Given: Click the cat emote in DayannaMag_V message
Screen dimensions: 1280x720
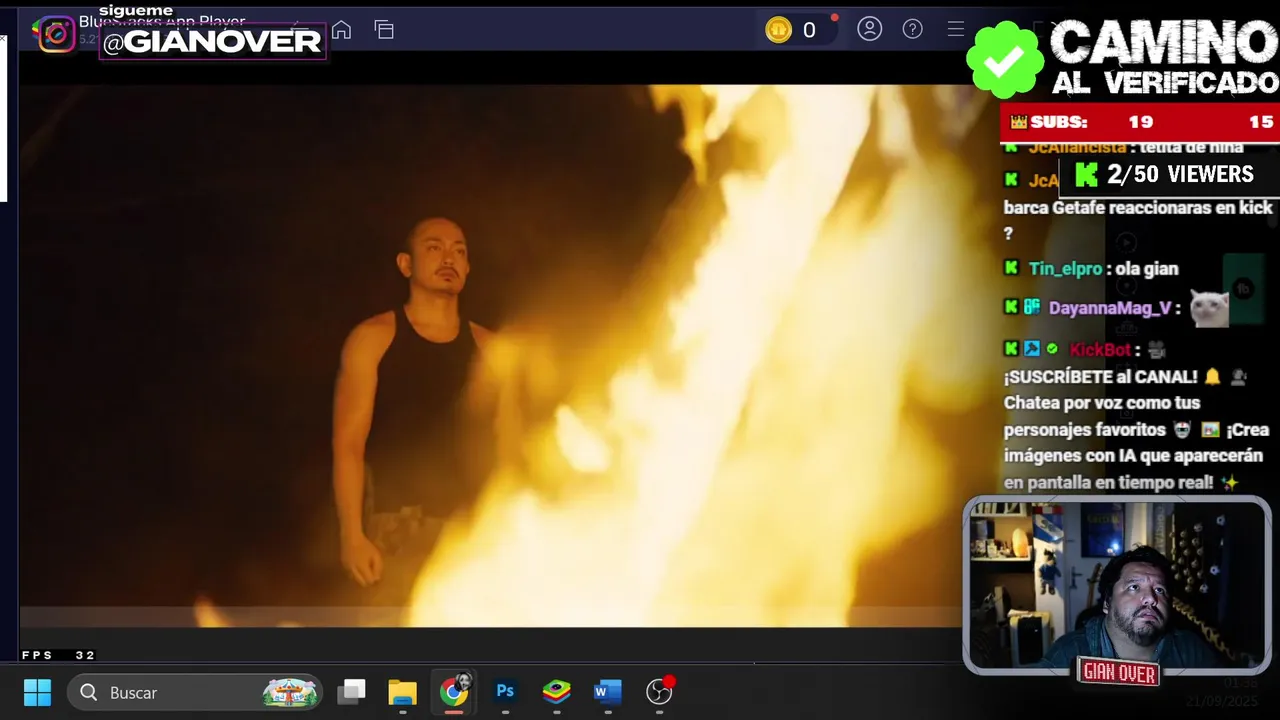Looking at the screenshot, I should pyautogui.click(x=1209, y=308).
